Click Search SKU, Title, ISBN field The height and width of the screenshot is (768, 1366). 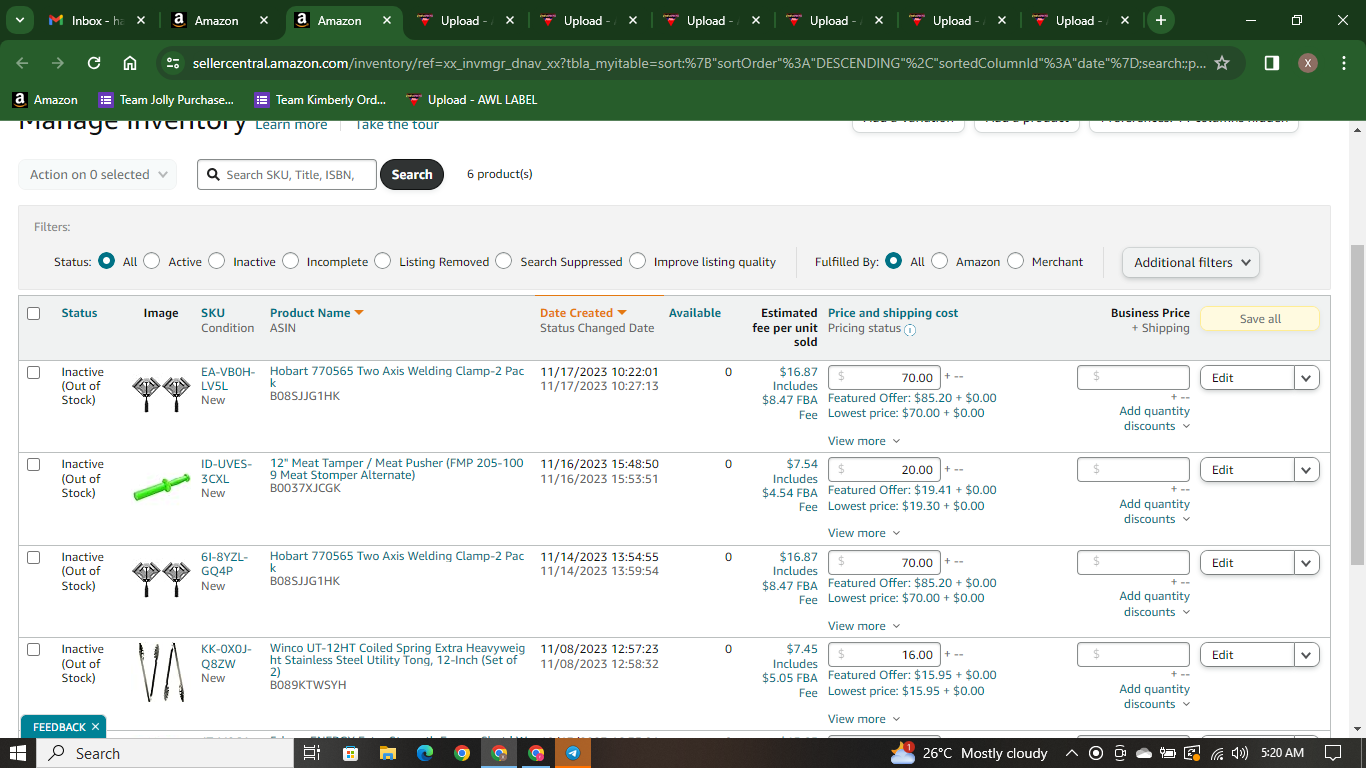(x=287, y=174)
